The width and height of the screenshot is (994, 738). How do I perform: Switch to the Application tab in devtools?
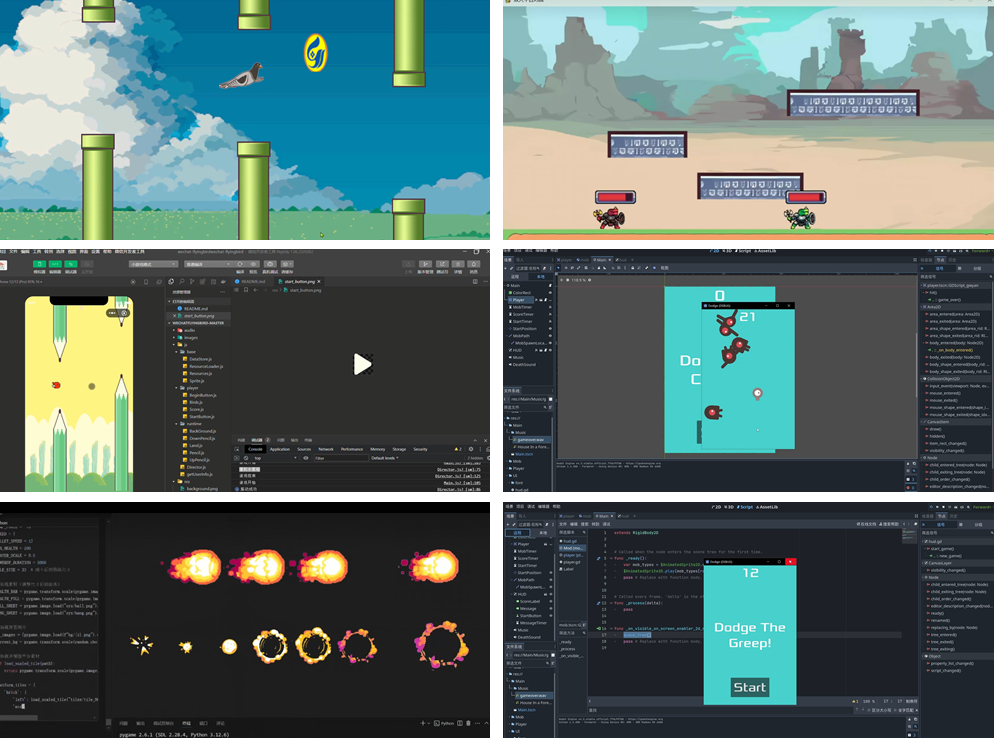(280, 449)
